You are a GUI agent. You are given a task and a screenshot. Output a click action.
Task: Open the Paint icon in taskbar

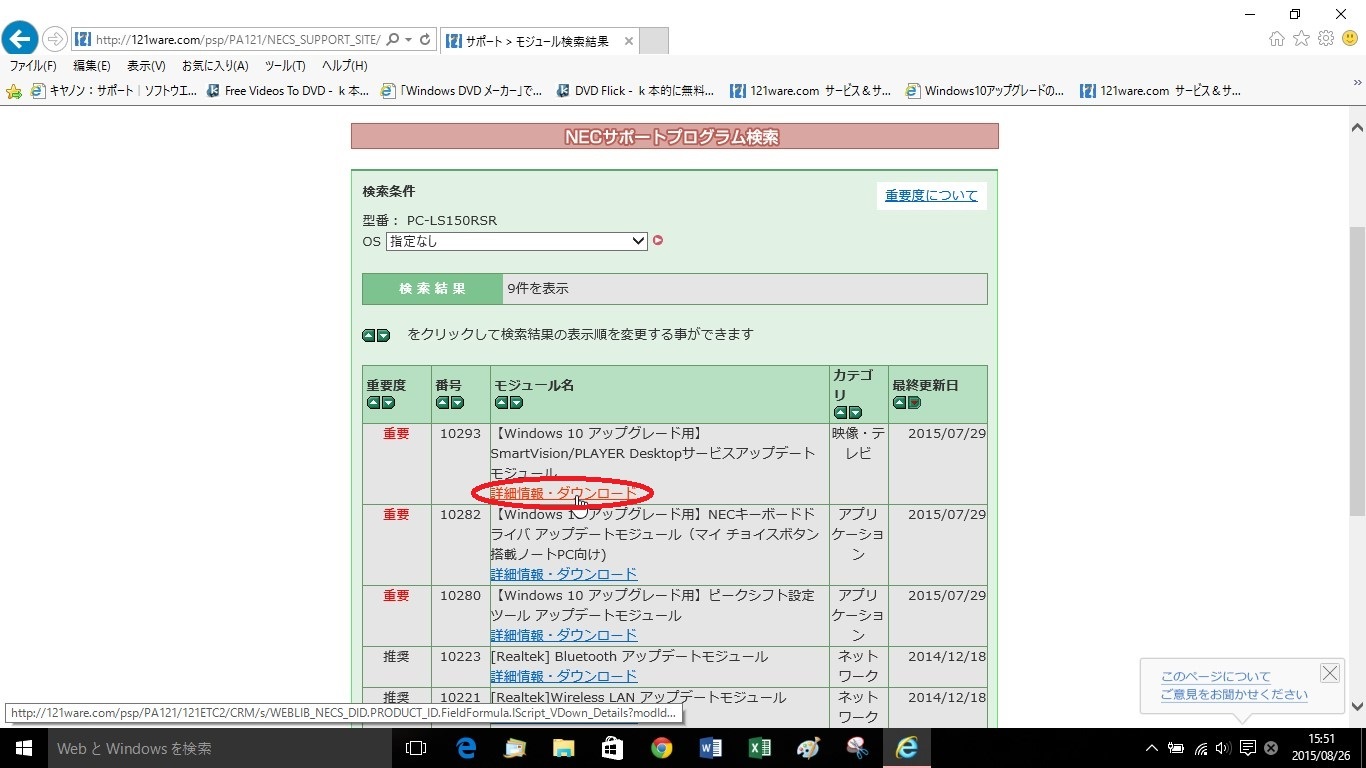[x=808, y=748]
